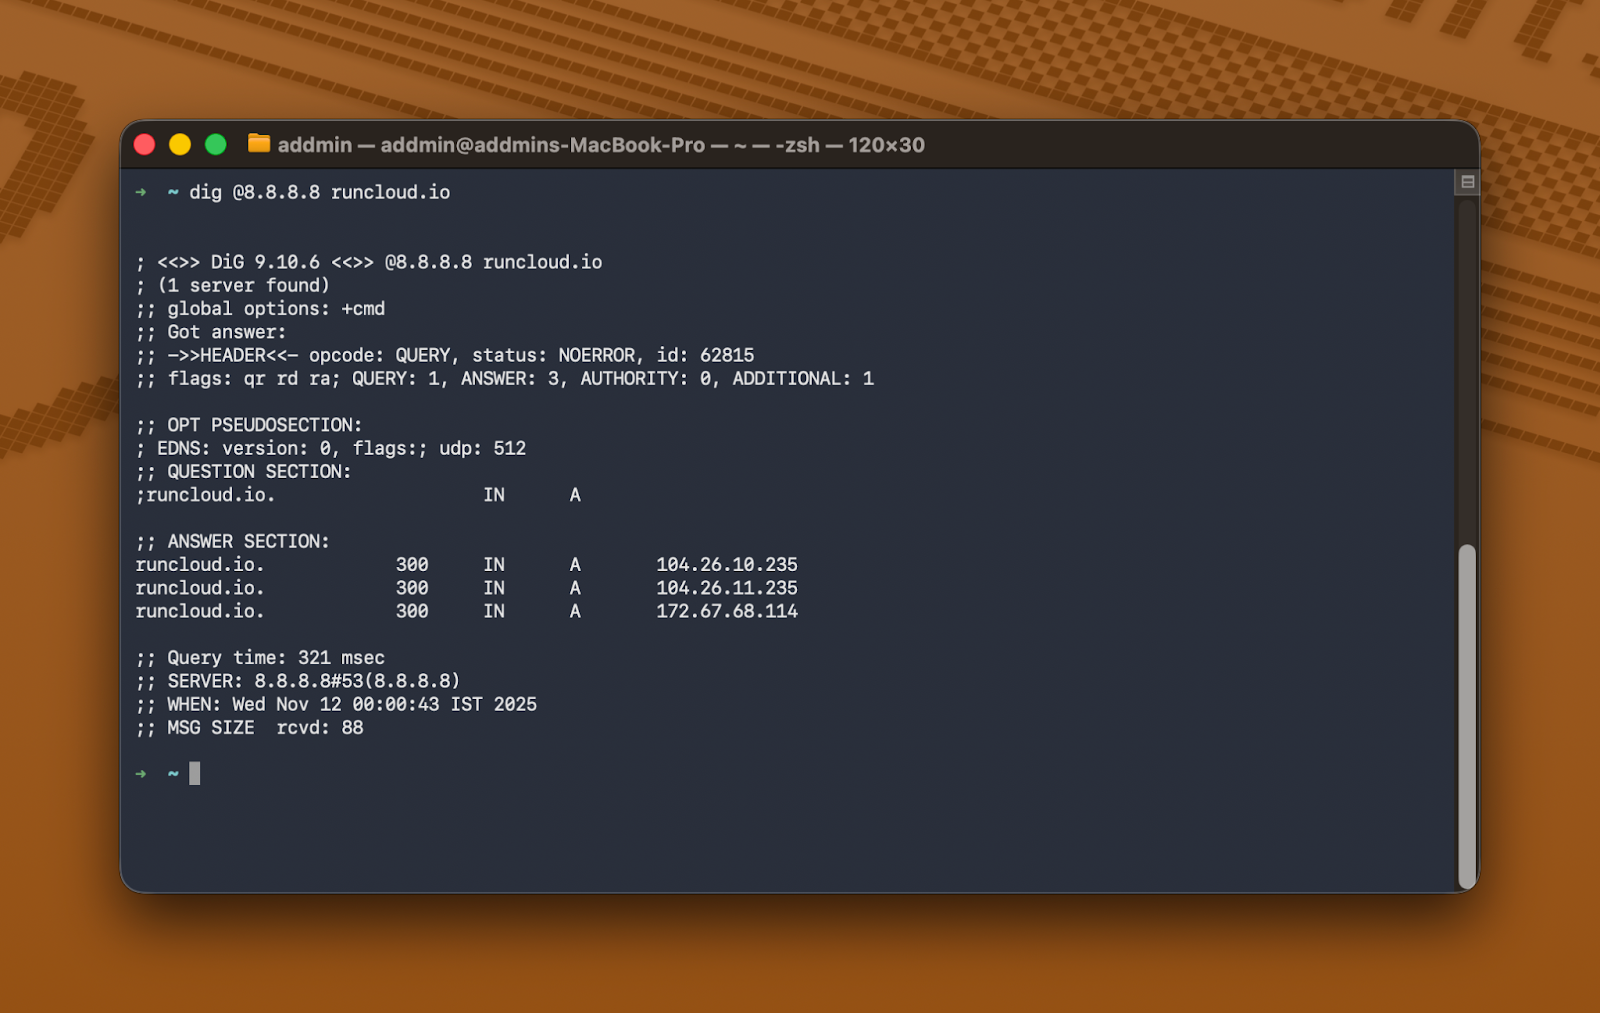Click the red close window button

pyautogui.click(x=144, y=145)
